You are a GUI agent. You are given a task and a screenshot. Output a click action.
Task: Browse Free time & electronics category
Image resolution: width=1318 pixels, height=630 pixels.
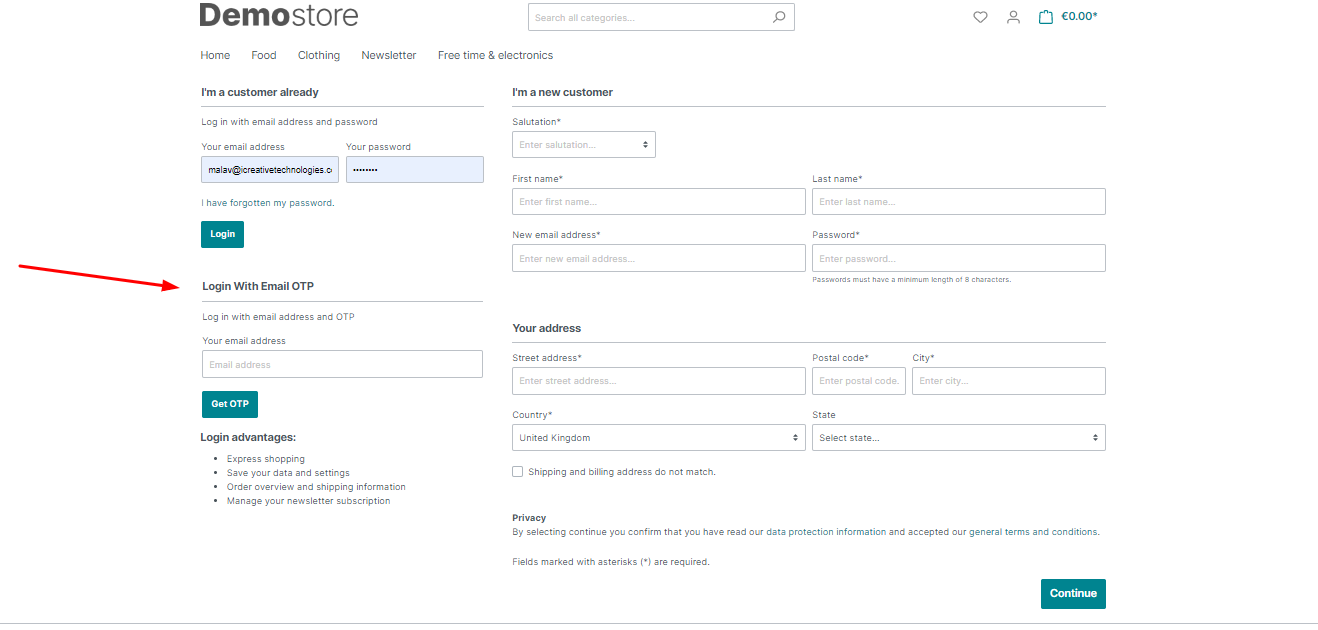(x=494, y=55)
